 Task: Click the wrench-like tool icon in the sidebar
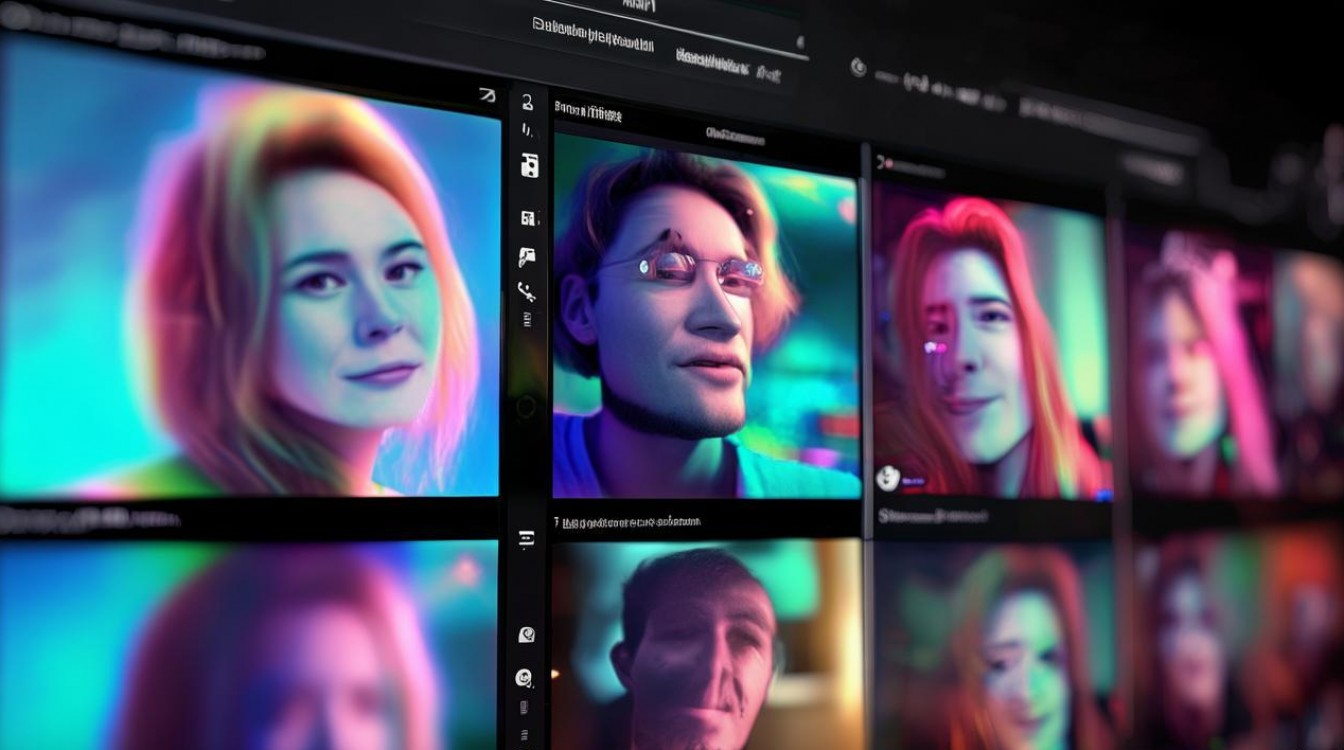(x=526, y=292)
